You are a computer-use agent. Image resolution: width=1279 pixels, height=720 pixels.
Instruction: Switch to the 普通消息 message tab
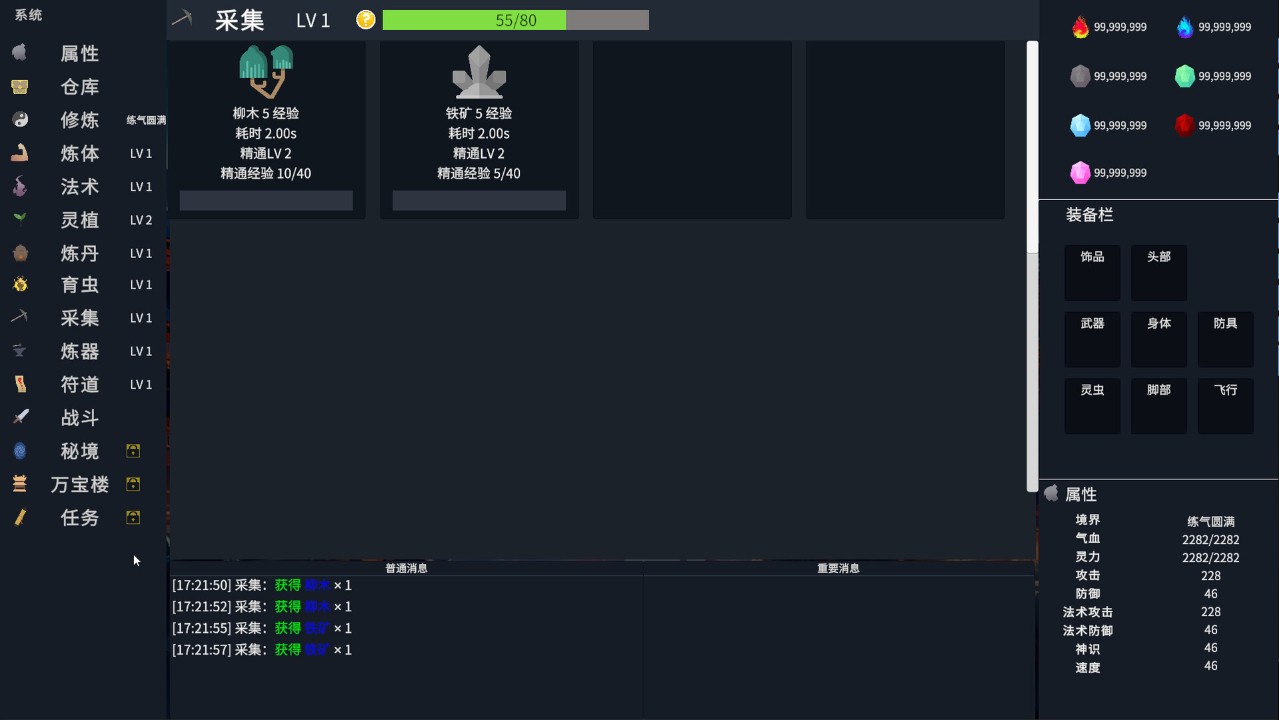[x=406, y=568]
